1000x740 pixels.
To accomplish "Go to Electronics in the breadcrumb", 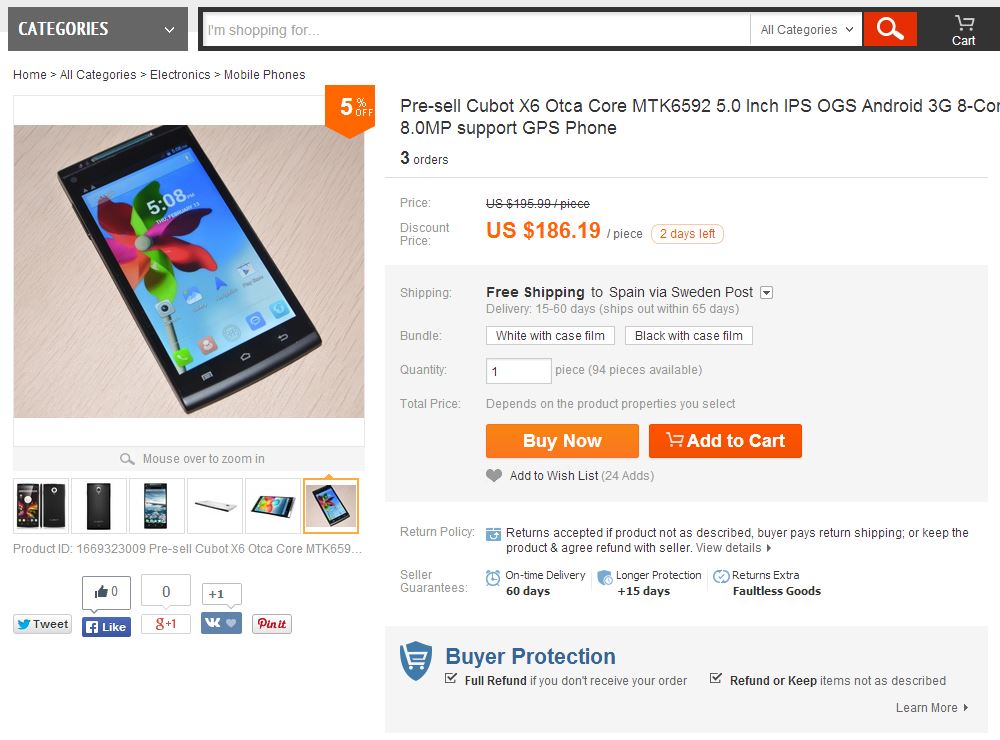I will [180, 75].
